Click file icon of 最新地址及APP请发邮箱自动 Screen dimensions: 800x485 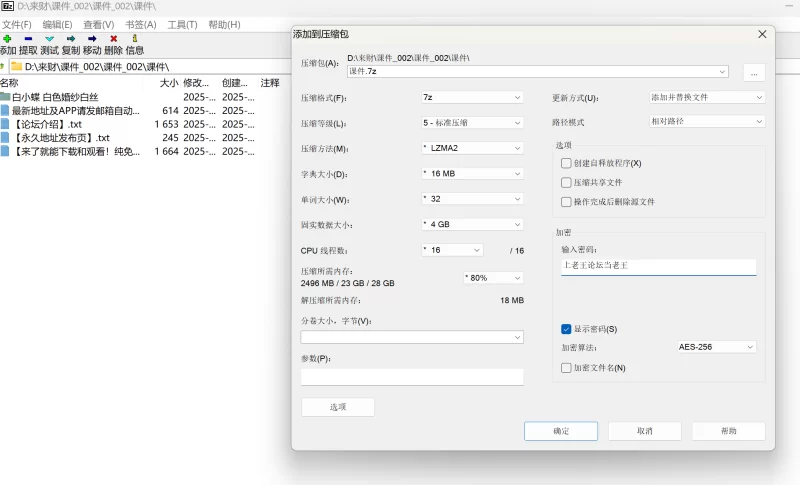point(5,110)
